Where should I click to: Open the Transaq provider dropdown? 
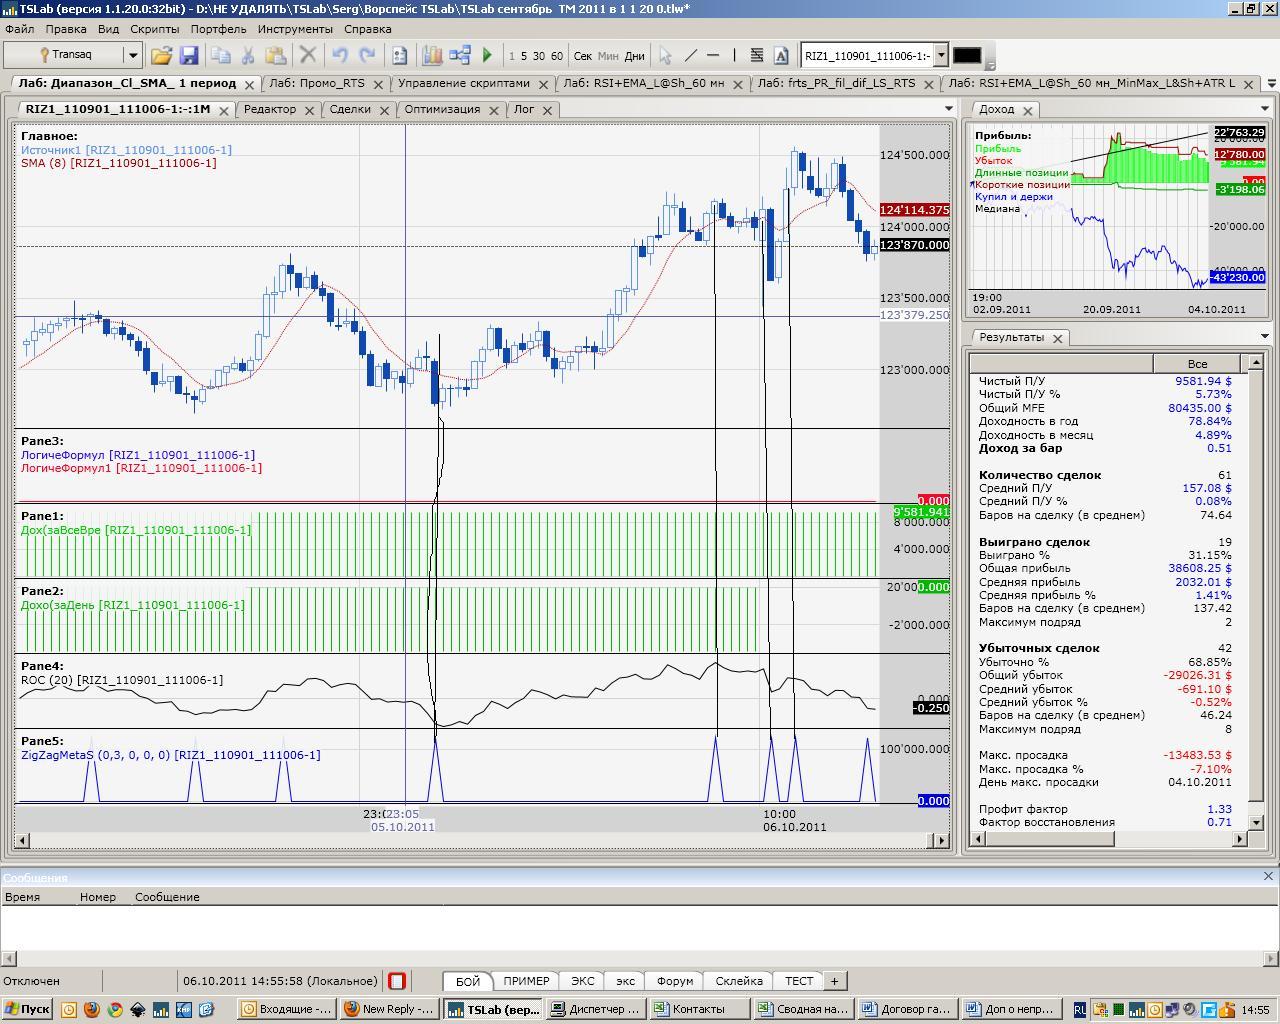132,56
